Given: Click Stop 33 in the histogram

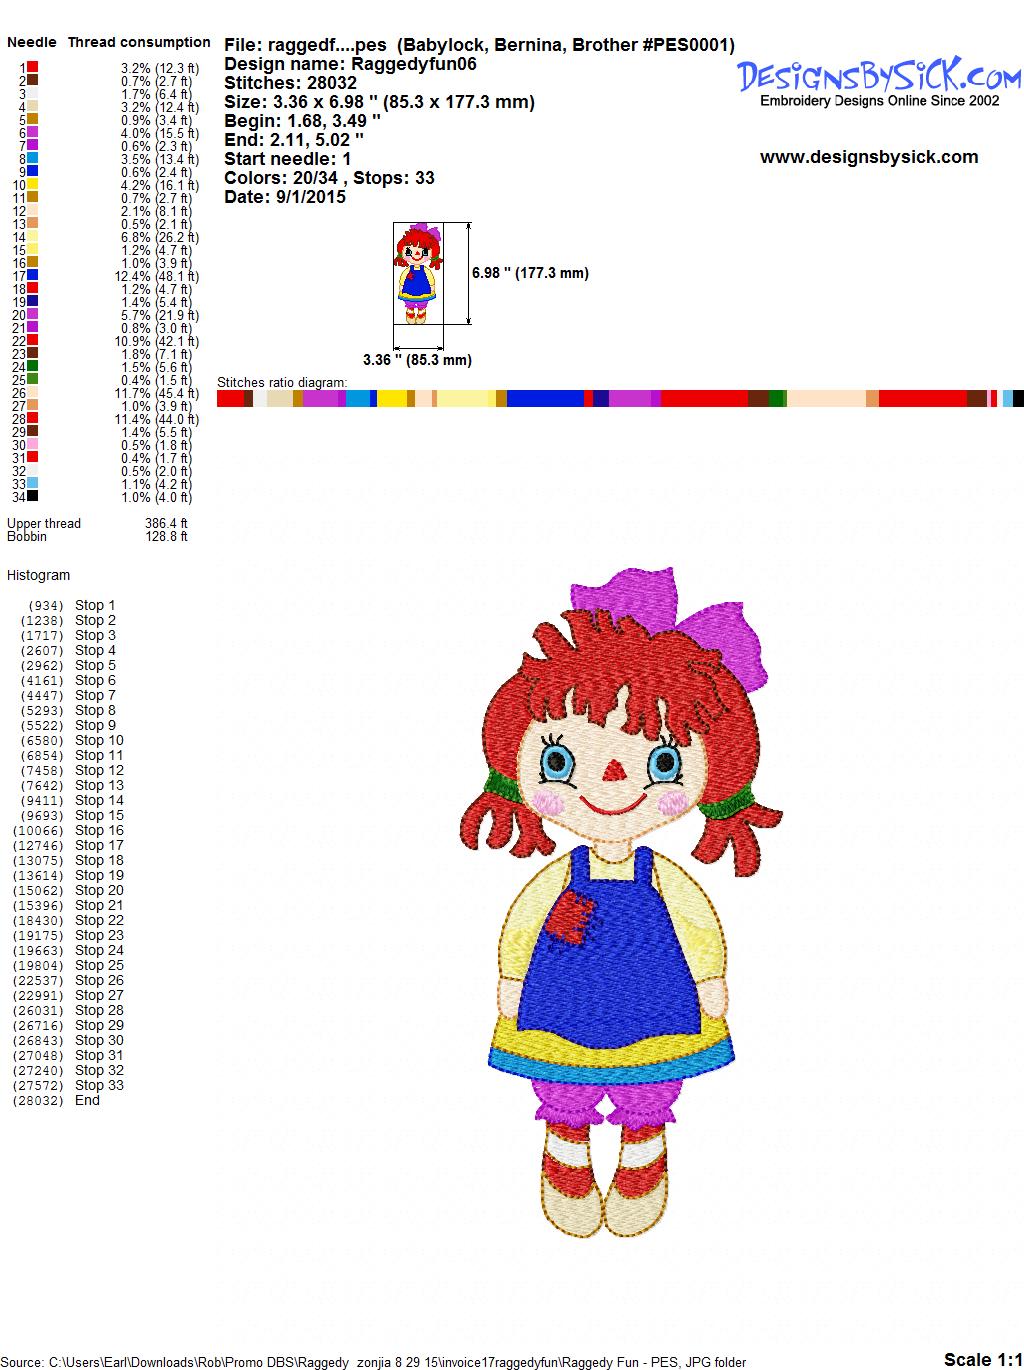Looking at the screenshot, I should (99, 1085).
